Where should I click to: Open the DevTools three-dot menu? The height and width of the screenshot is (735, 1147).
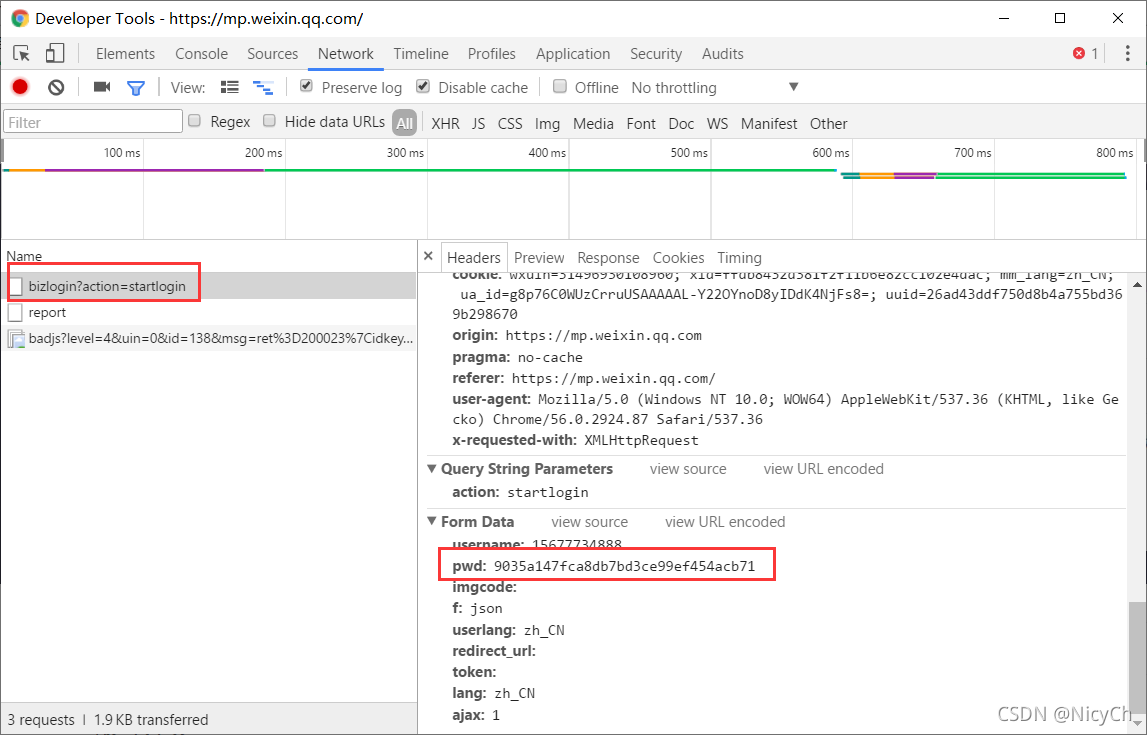click(x=1127, y=53)
